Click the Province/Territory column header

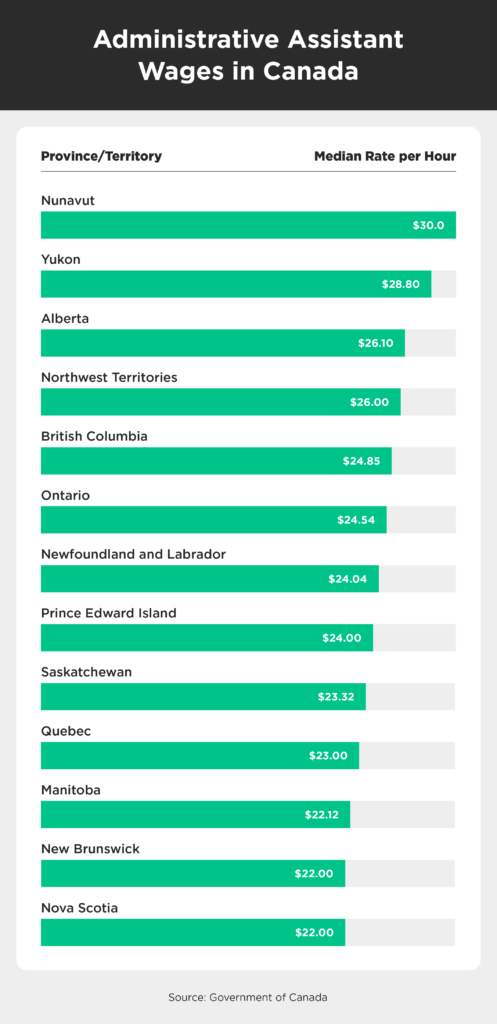pos(101,157)
